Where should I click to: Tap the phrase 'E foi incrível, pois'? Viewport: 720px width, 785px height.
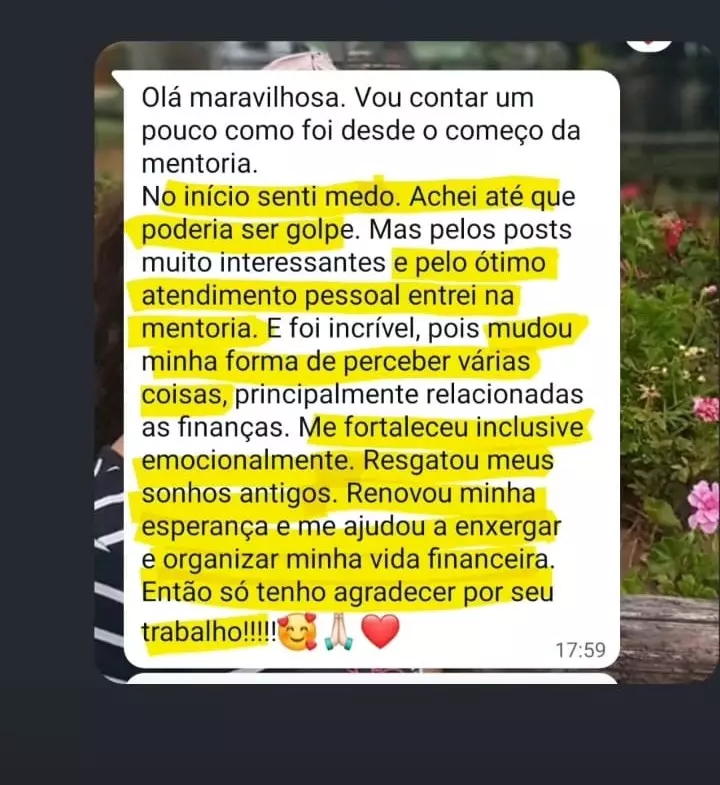coord(374,329)
